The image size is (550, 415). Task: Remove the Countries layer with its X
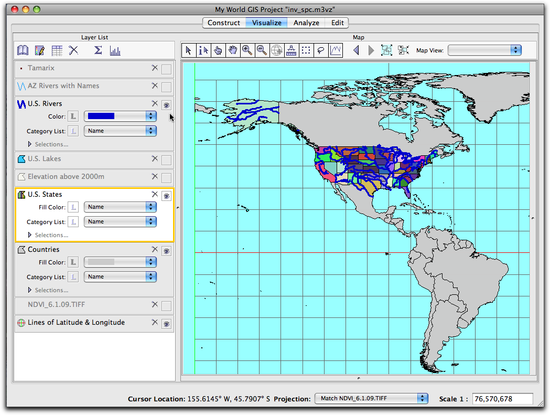coord(155,249)
